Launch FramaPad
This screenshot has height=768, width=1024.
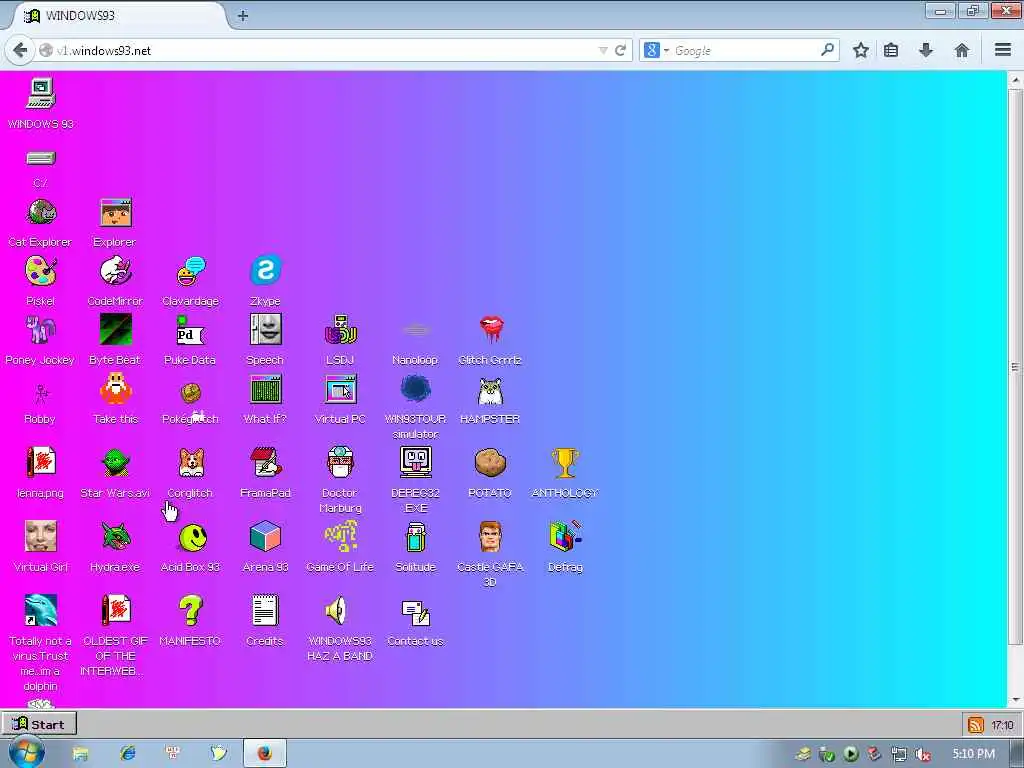coord(265,462)
